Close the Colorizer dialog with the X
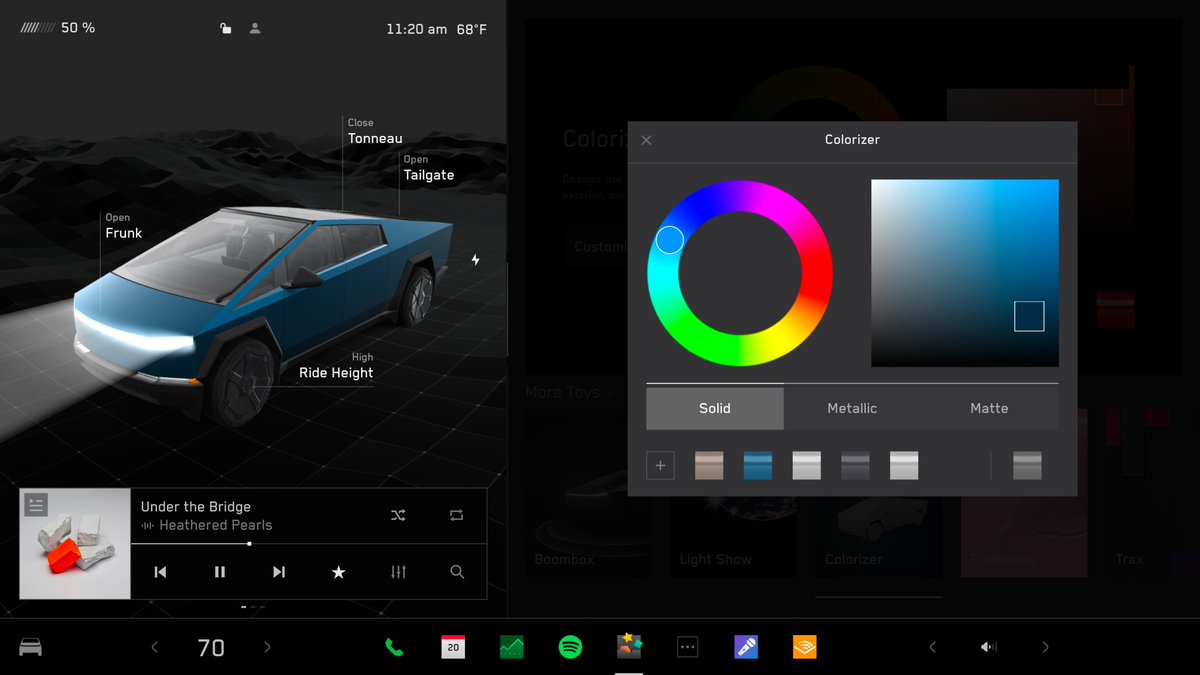Screen dimensions: 1200x675 (646, 140)
